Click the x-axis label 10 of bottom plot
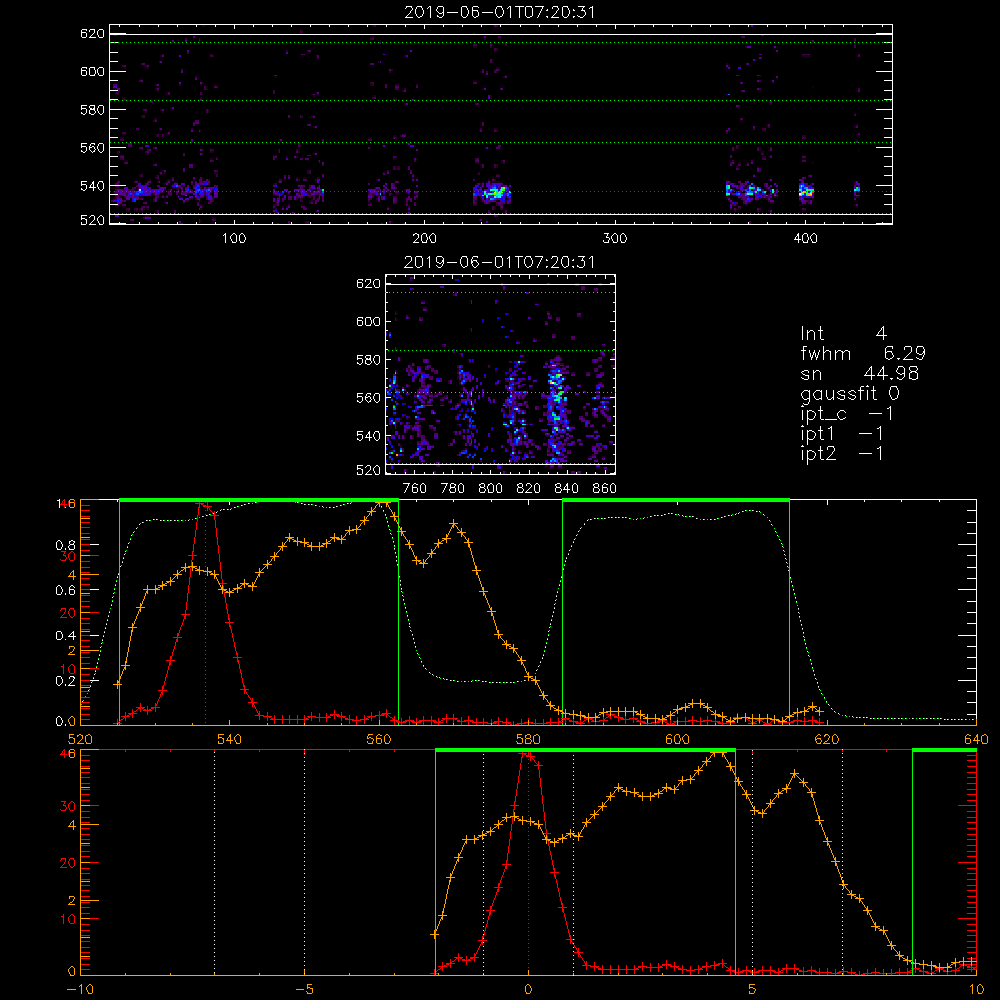The image size is (1000, 1000). pyautogui.click(x=976, y=990)
